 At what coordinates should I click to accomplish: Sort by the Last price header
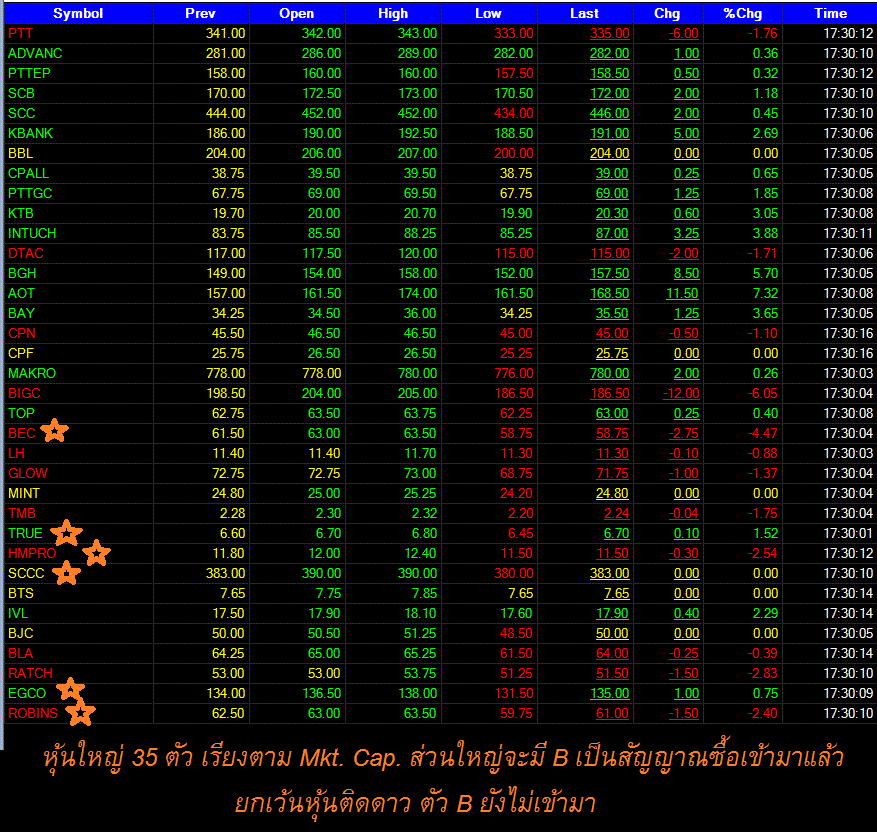click(x=585, y=13)
